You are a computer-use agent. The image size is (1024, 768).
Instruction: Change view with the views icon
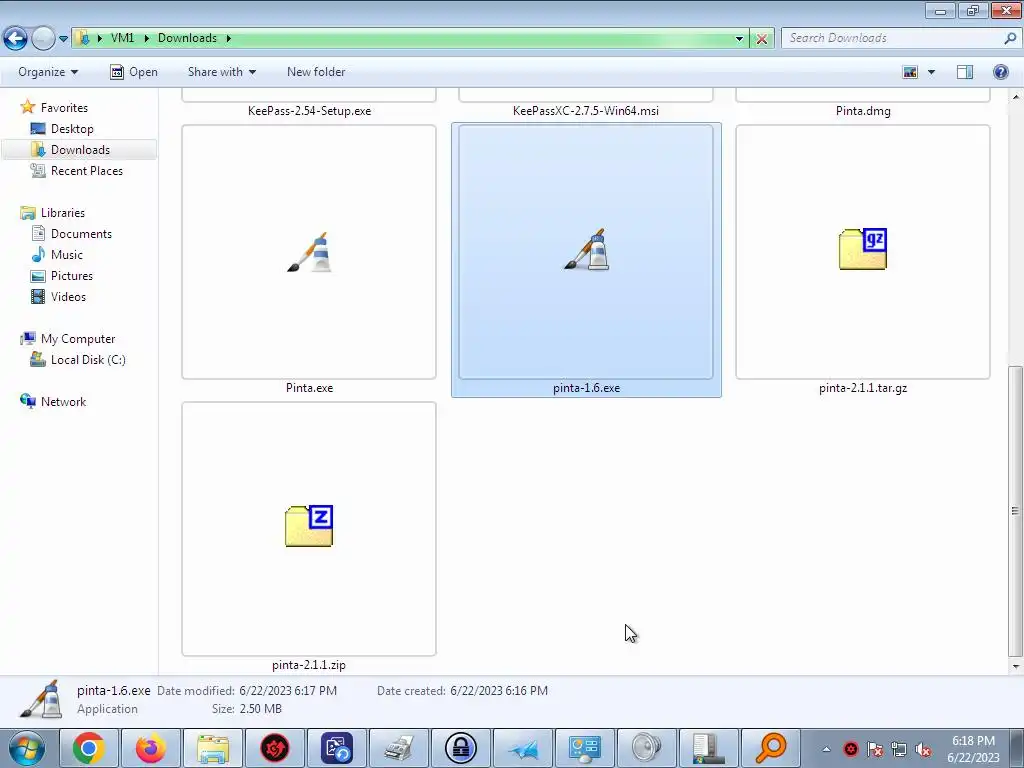pyautogui.click(x=910, y=72)
